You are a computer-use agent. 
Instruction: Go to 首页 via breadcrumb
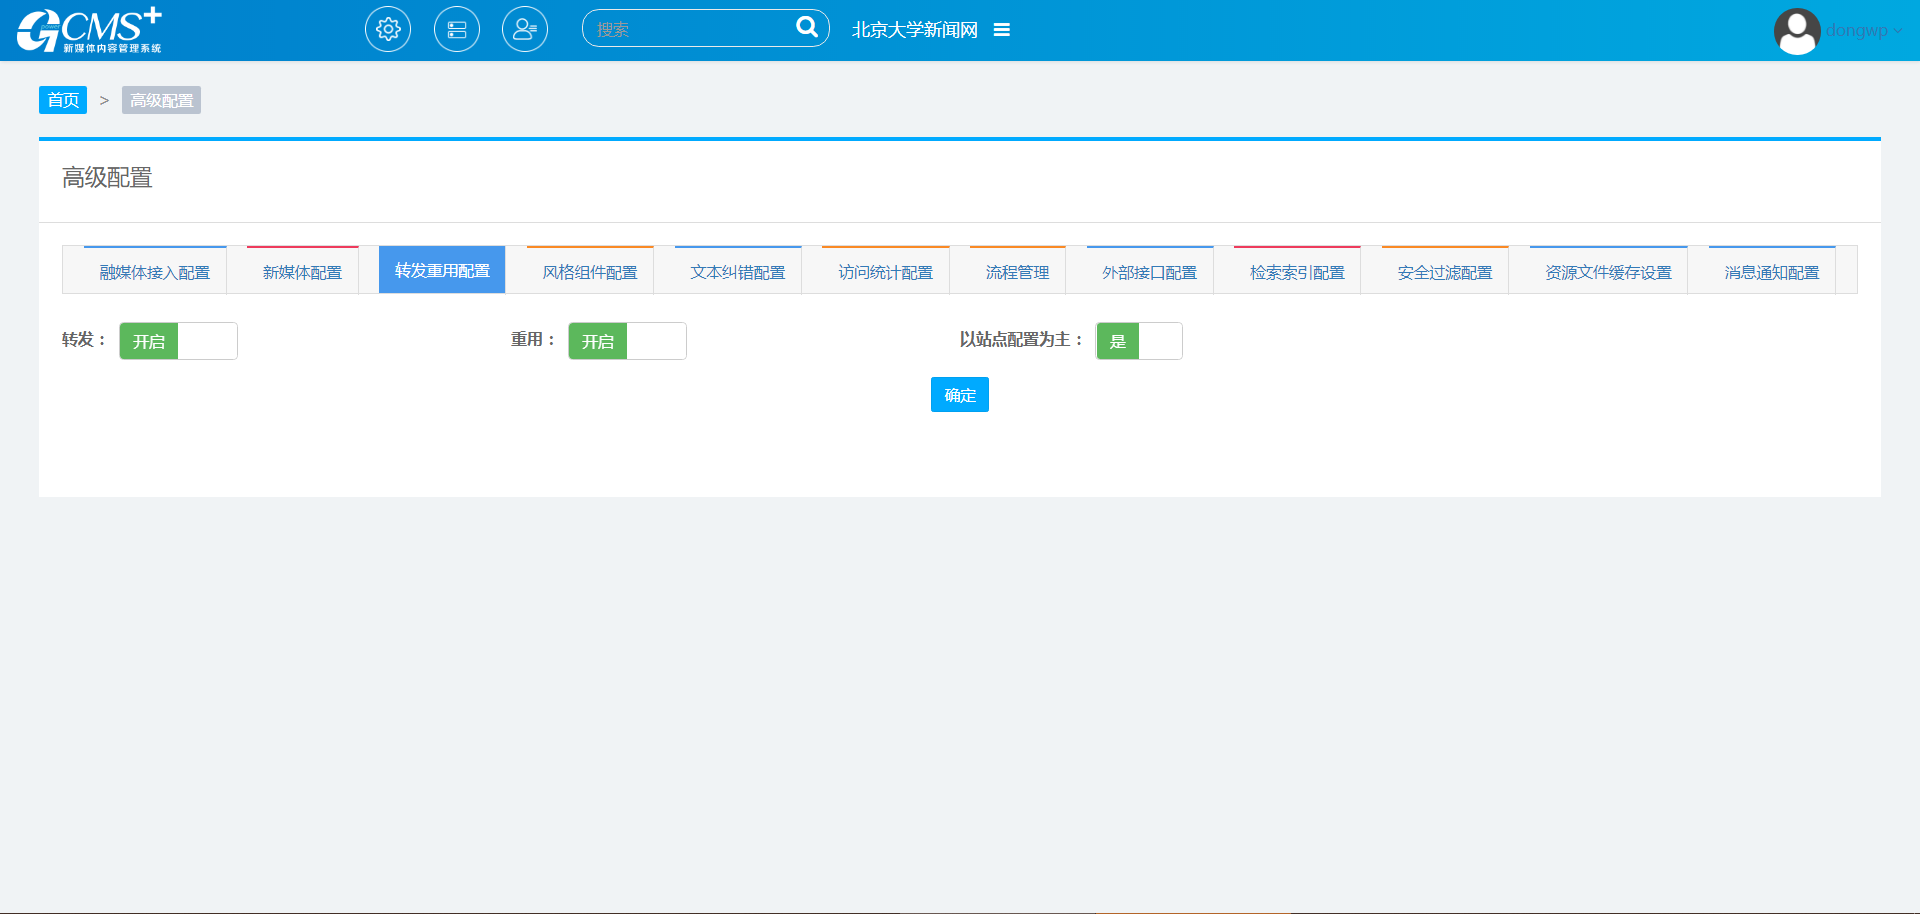(63, 100)
